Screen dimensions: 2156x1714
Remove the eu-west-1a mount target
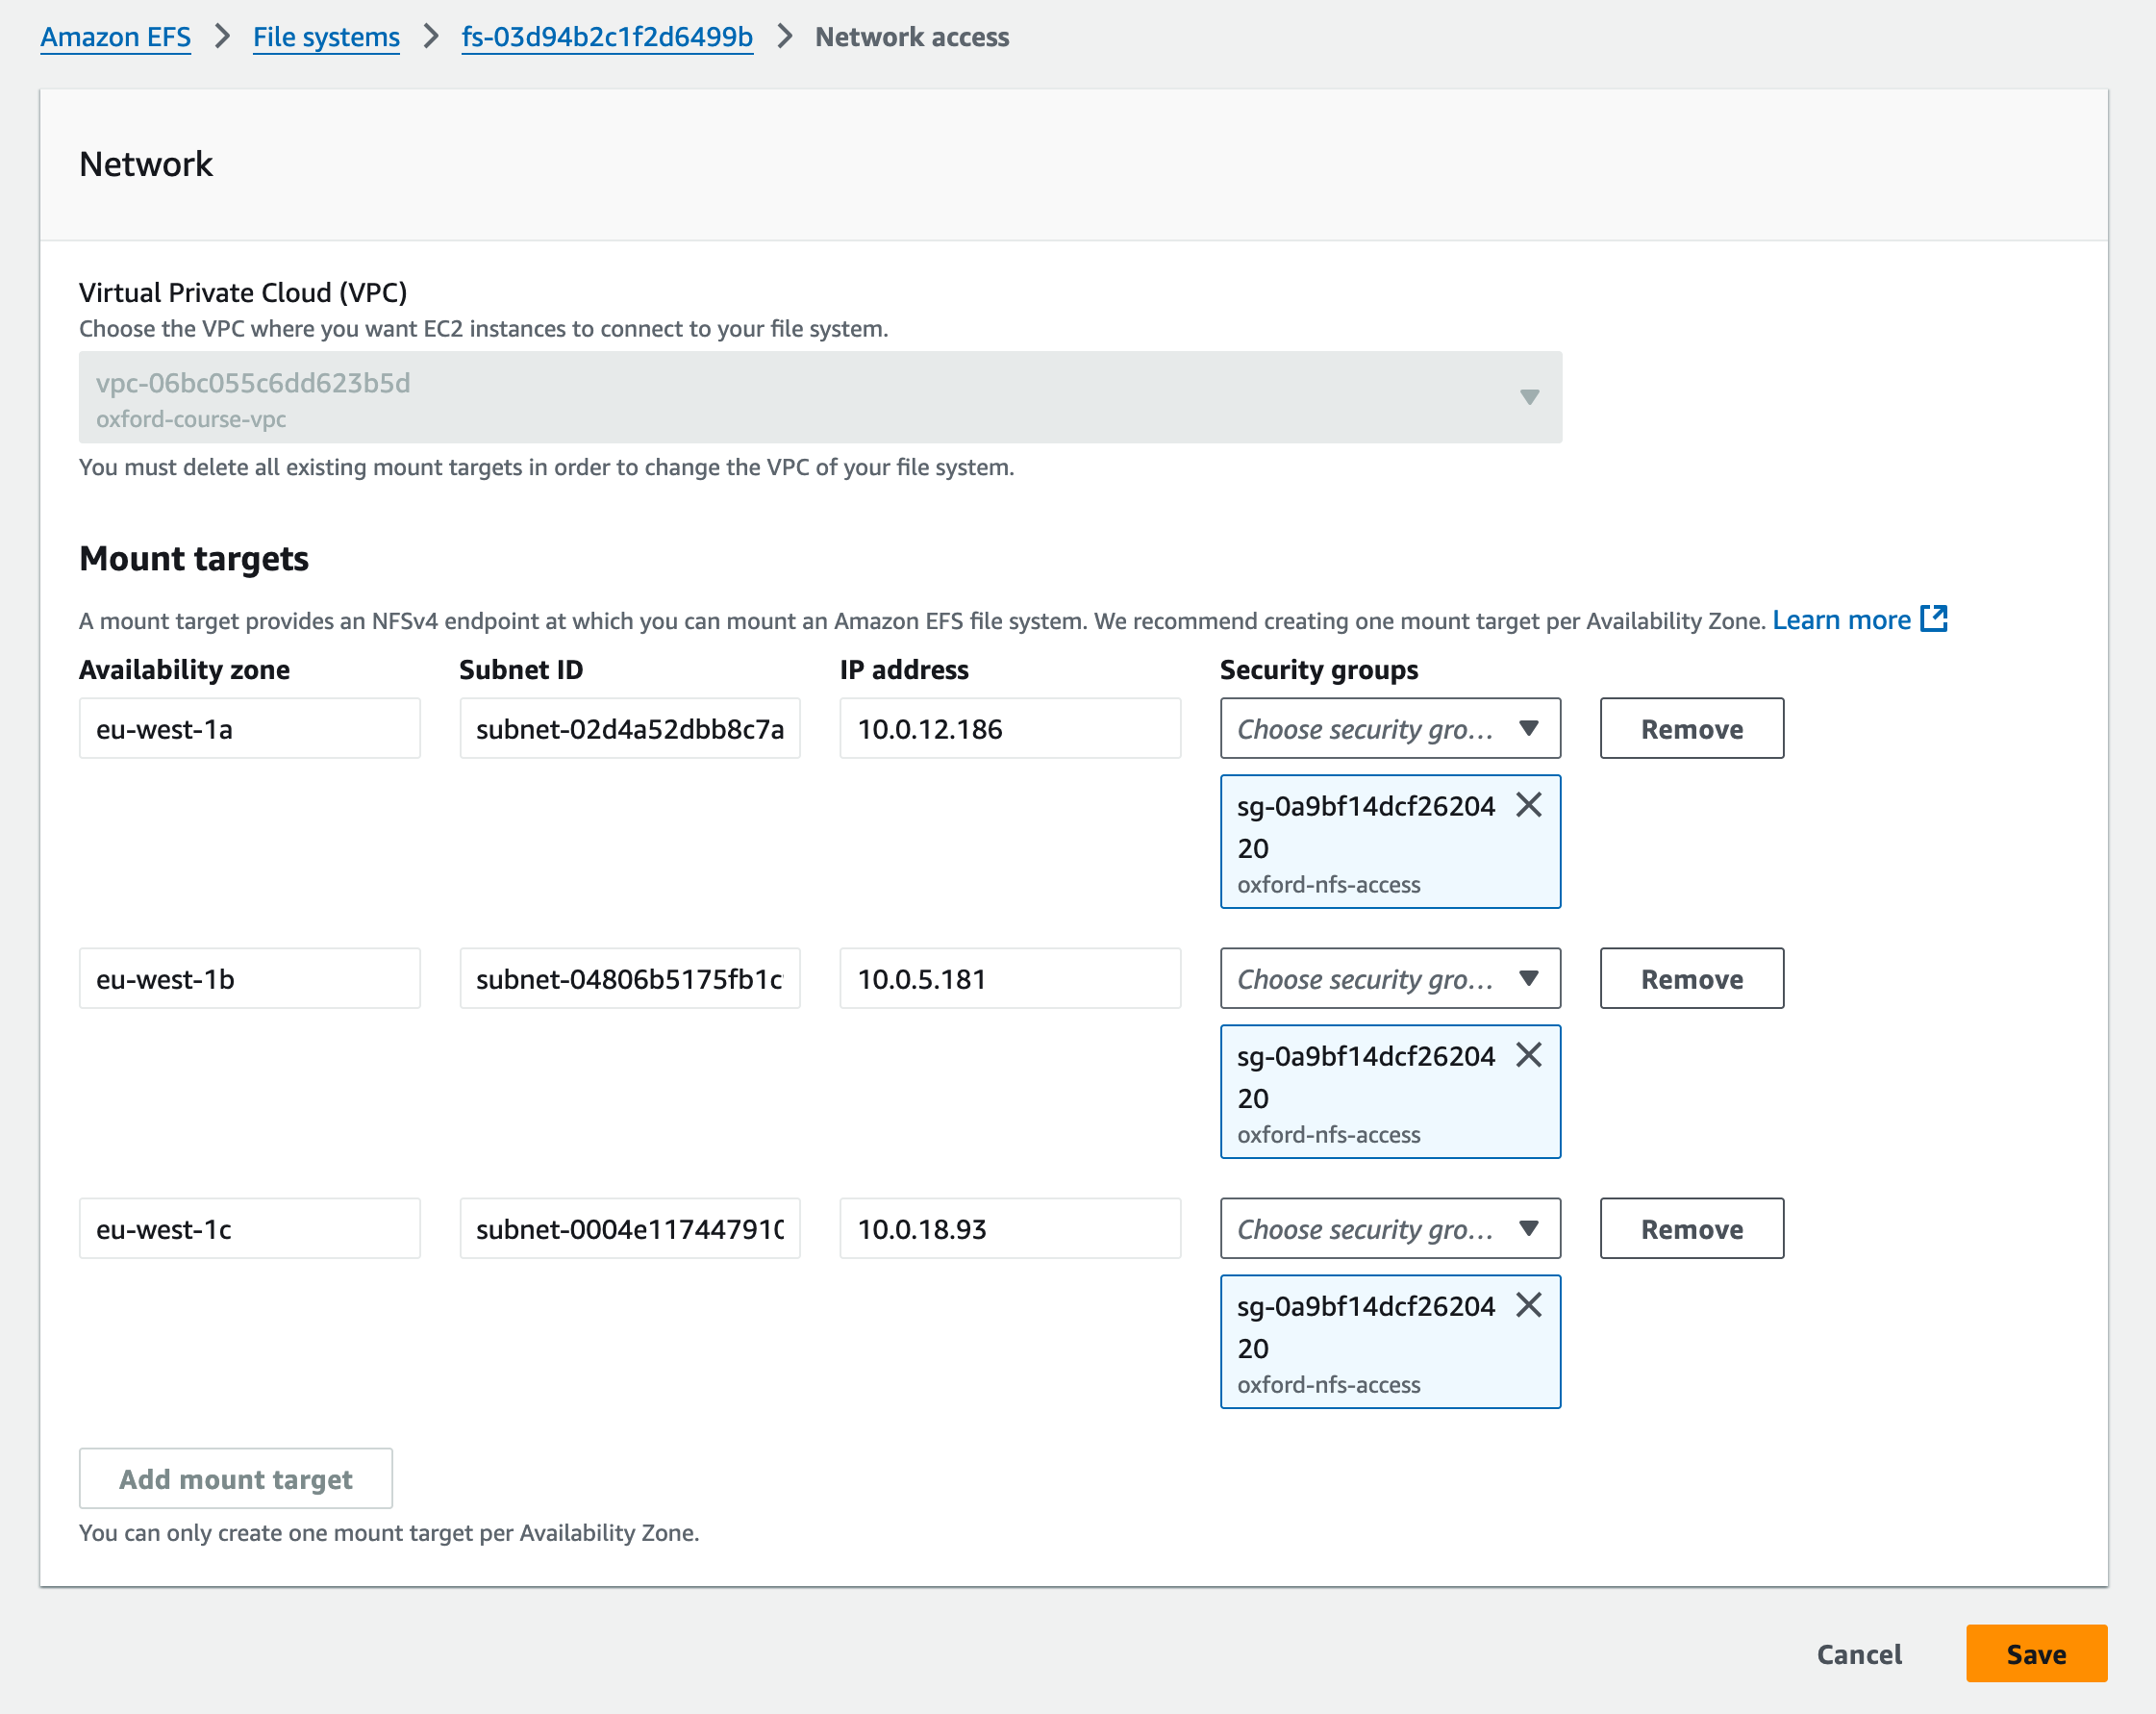tap(1691, 729)
